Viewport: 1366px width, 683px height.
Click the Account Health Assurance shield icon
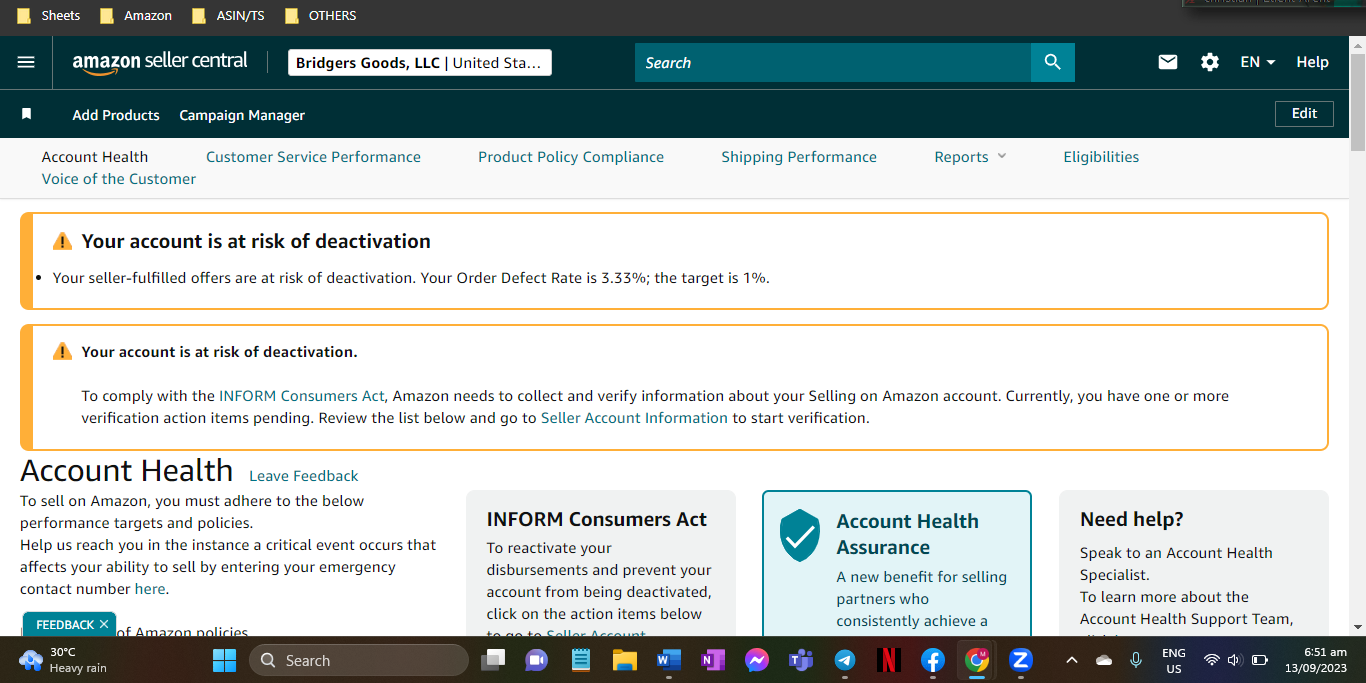799,535
